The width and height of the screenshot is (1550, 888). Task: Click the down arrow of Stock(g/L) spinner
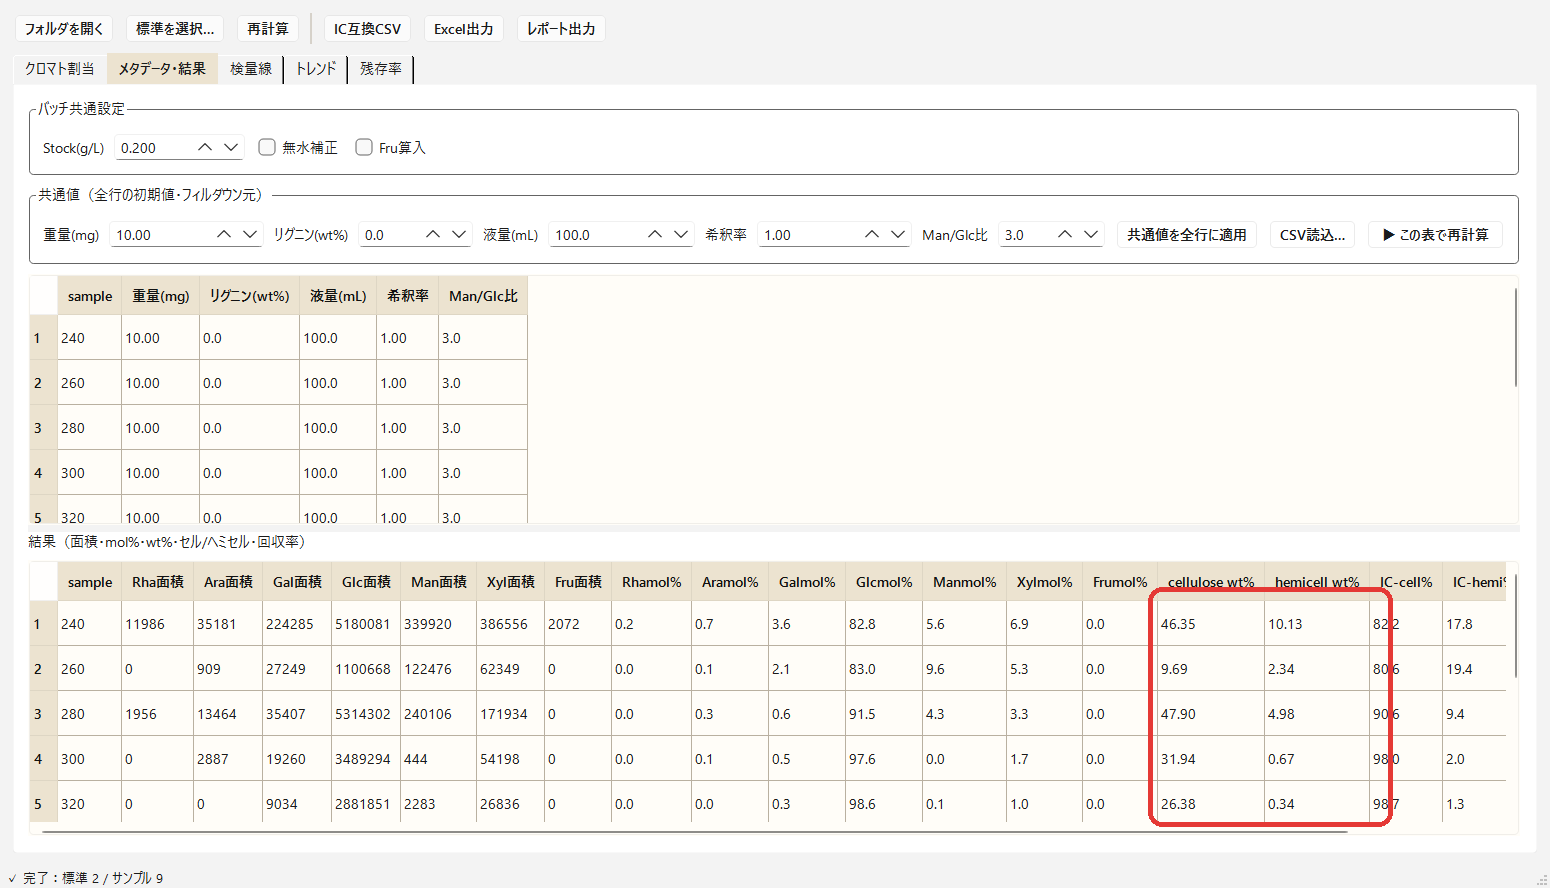231,147
